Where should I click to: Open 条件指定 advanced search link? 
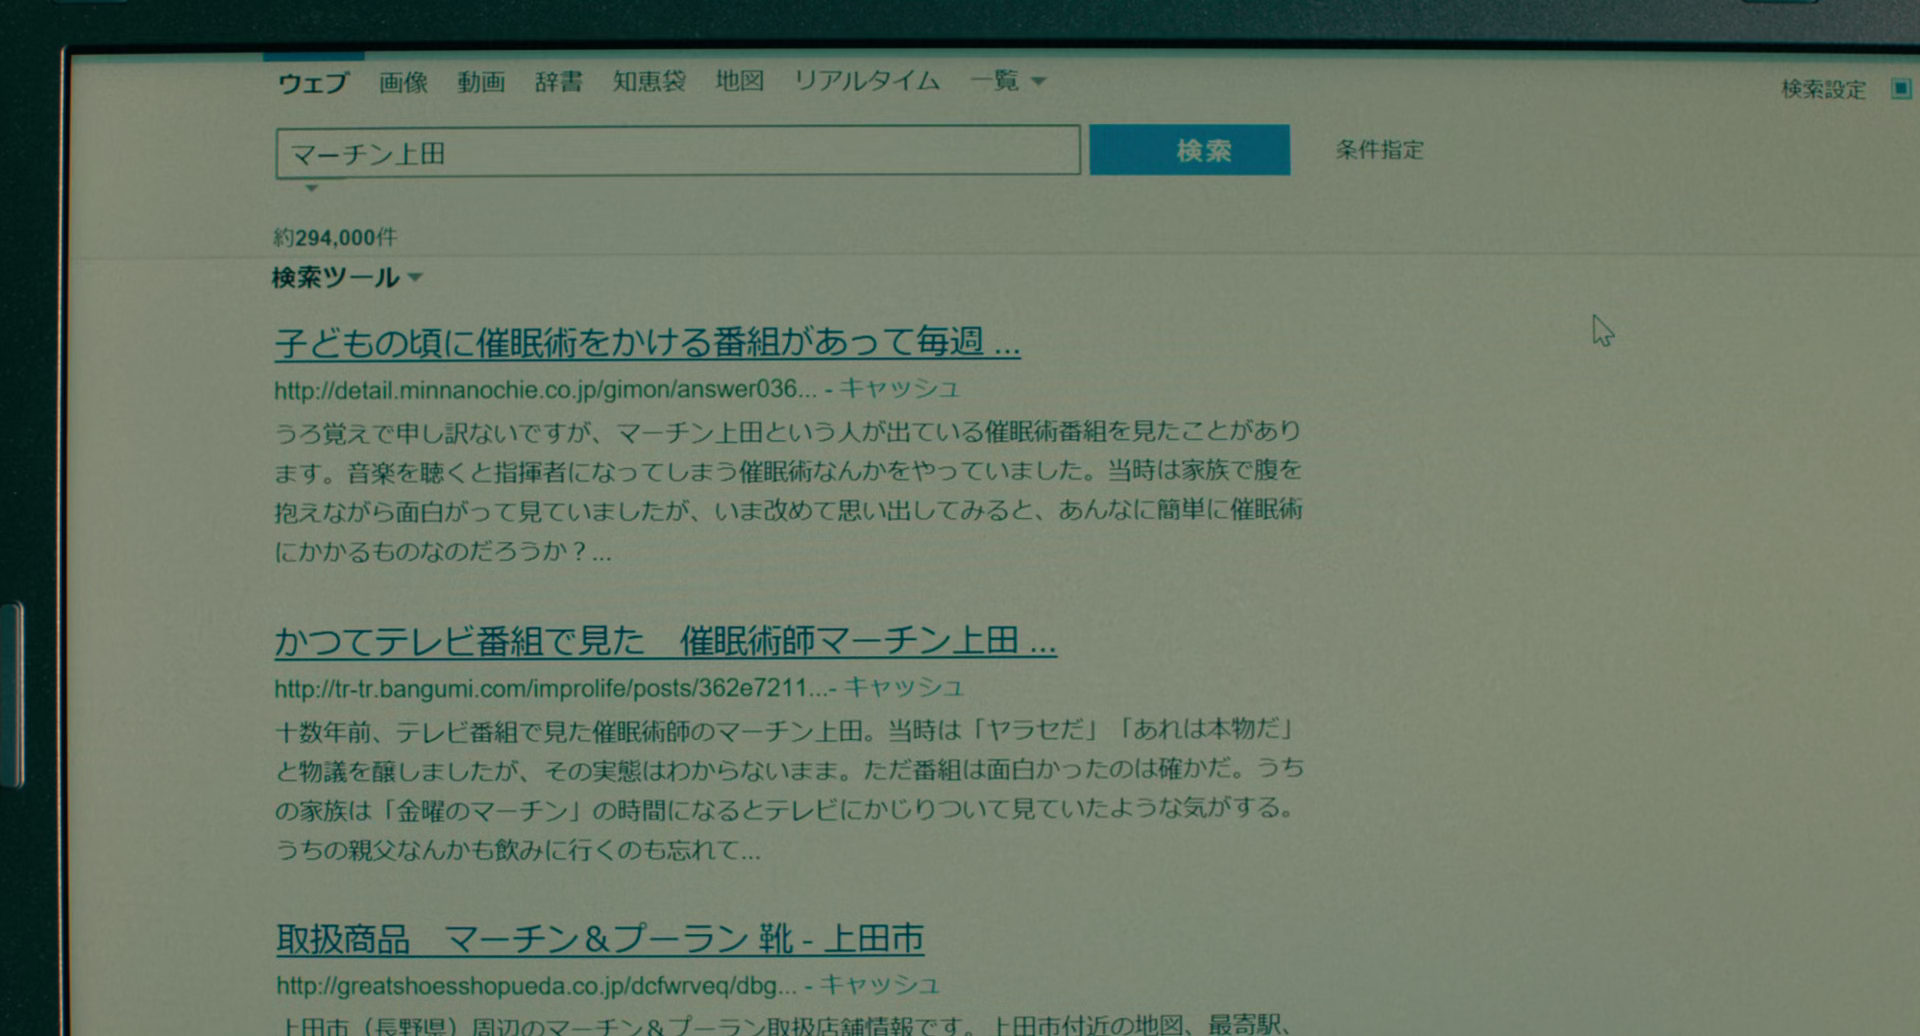pyautogui.click(x=1379, y=150)
